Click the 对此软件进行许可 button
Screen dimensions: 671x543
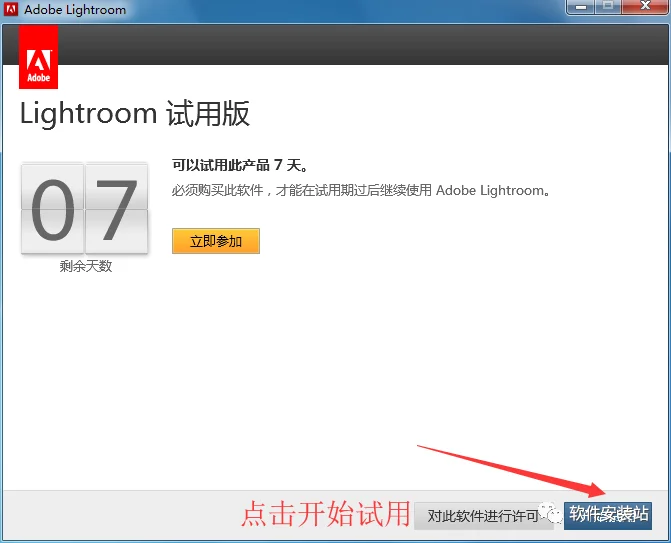click(484, 516)
